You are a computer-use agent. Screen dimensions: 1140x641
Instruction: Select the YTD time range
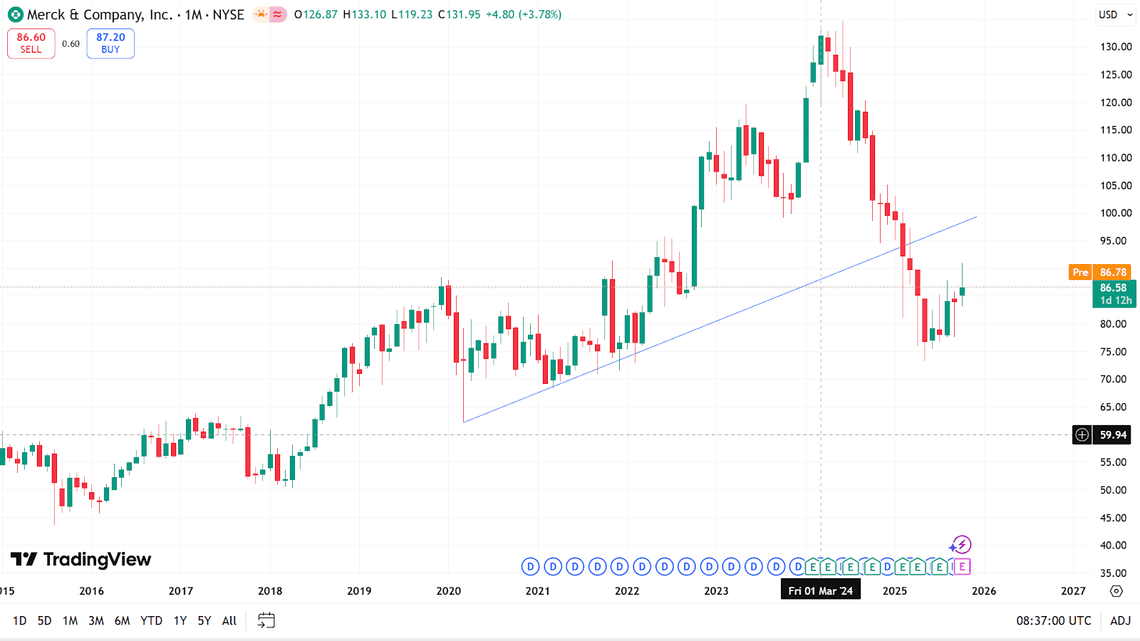point(151,621)
